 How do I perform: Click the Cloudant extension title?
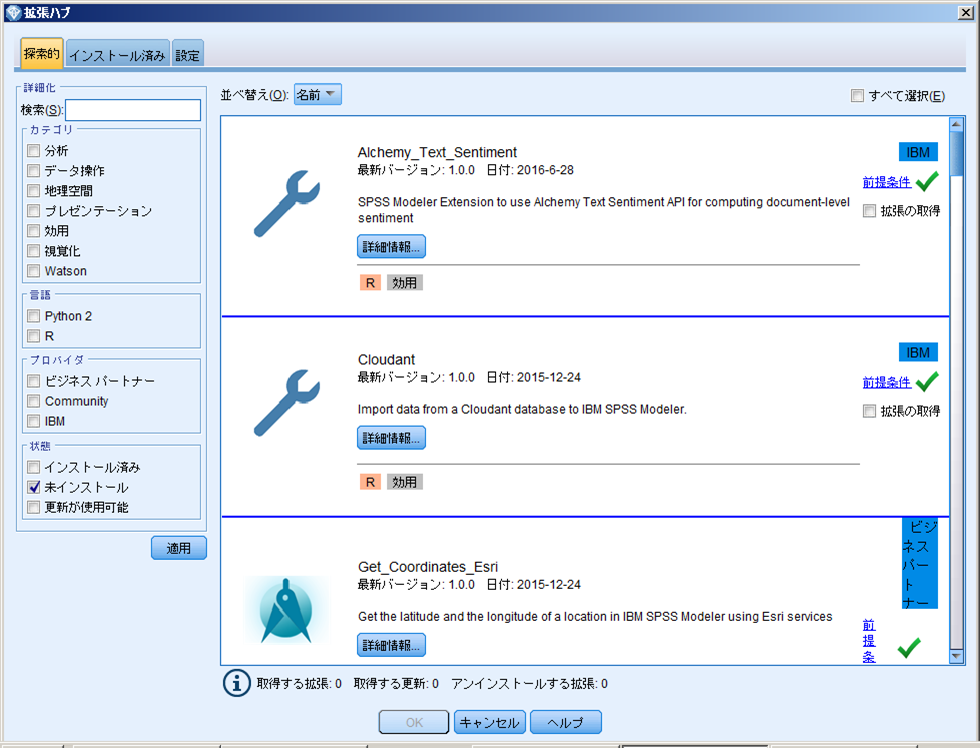tap(386, 359)
